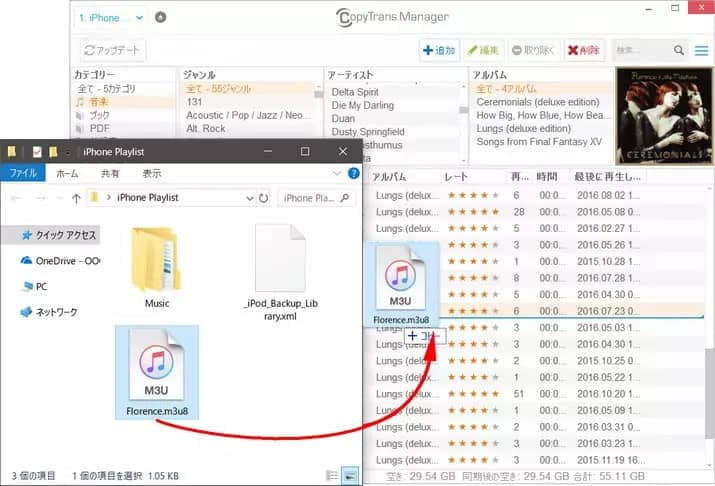Open the 表示 ribbon tab in Explorer
Viewport: 715px width, 486px height.
click(152, 173)
